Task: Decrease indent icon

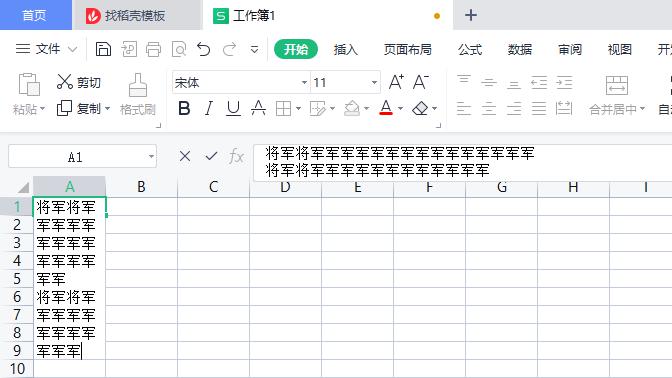Action: tap(539, 82)
